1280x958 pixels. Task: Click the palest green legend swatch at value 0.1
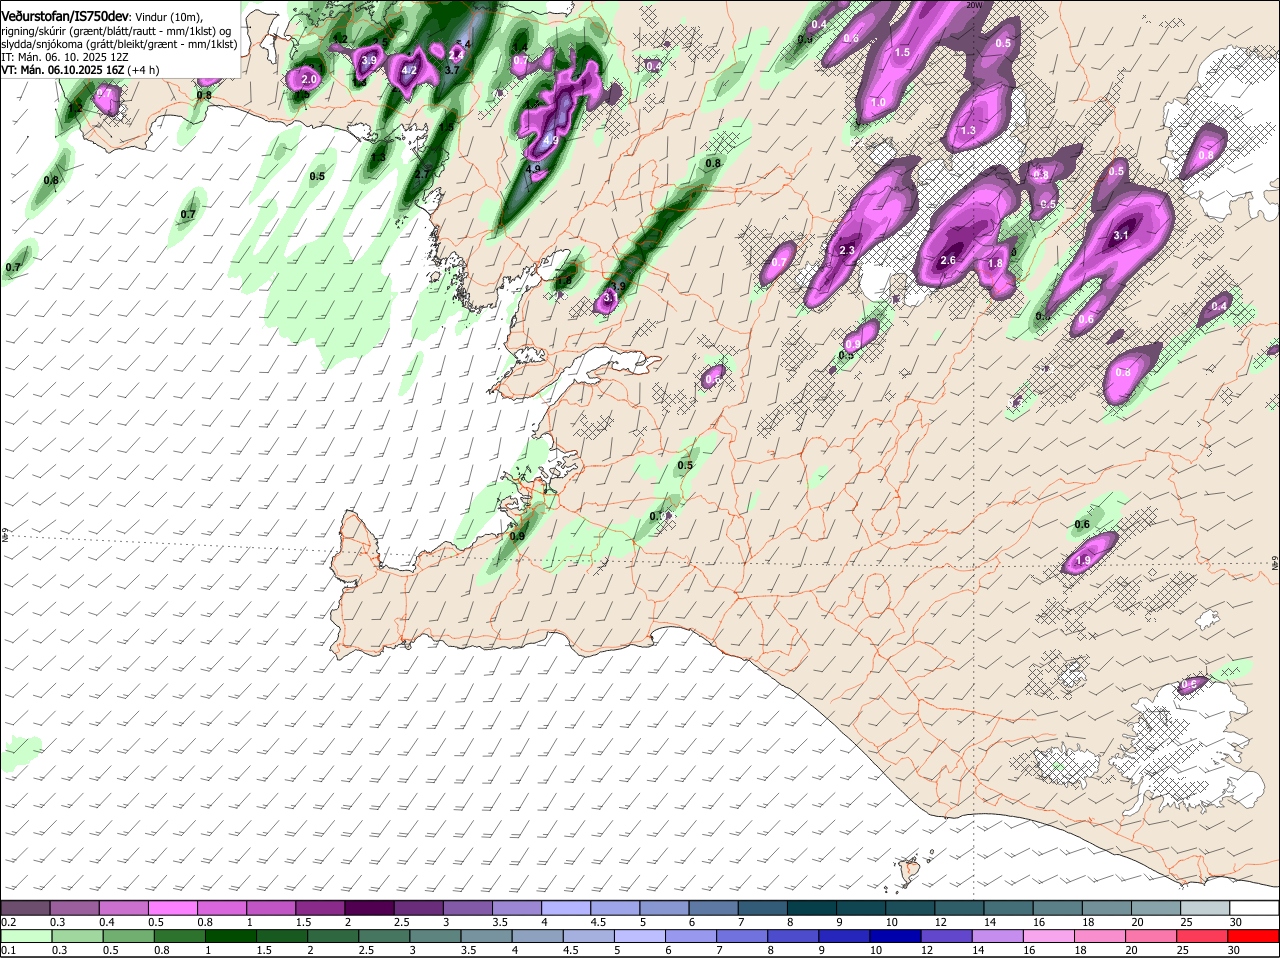(x=26, y=935)
